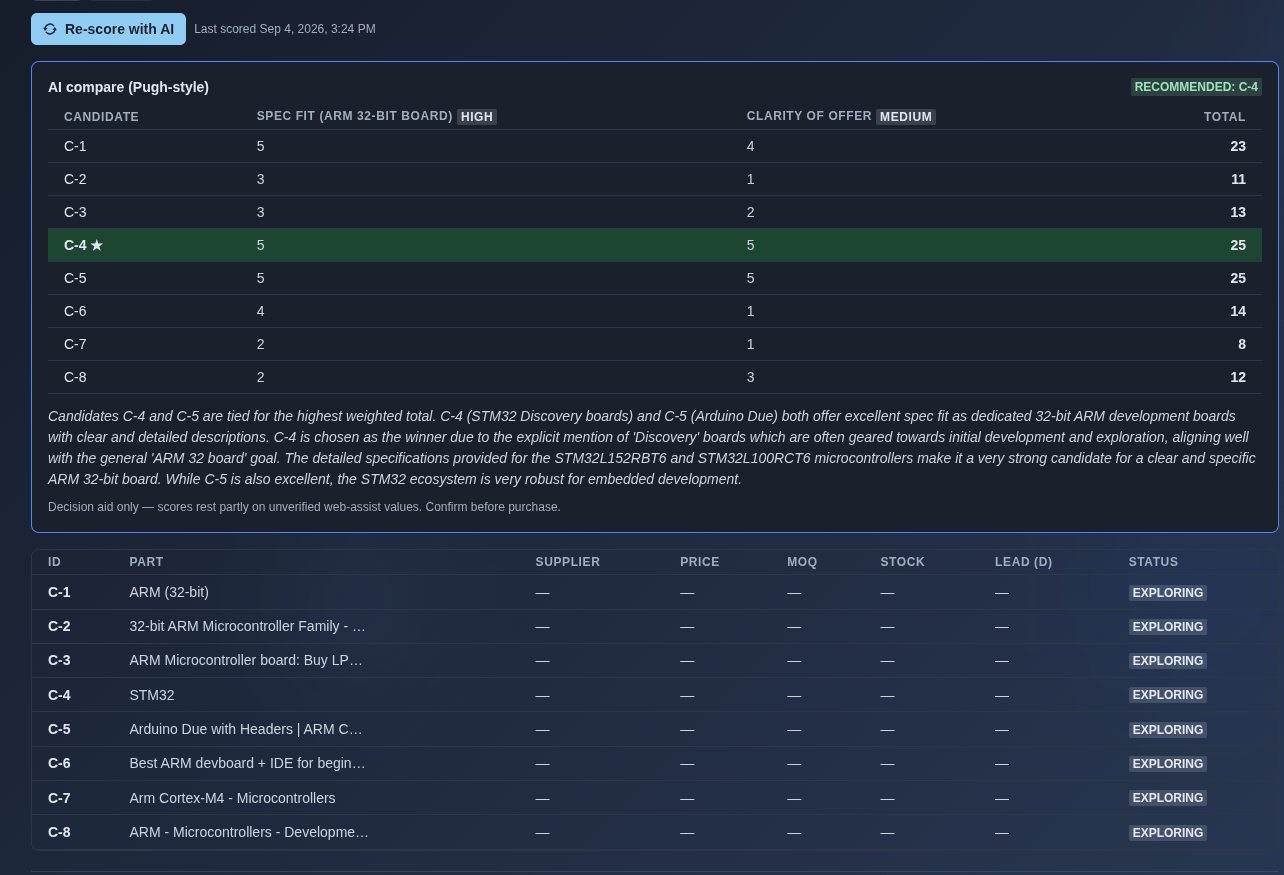Image resolution: width=1284 pixels, height=875 pixels.
Task: Select the C-3 row in the Pugh compare table
Action: click(655, 212)
